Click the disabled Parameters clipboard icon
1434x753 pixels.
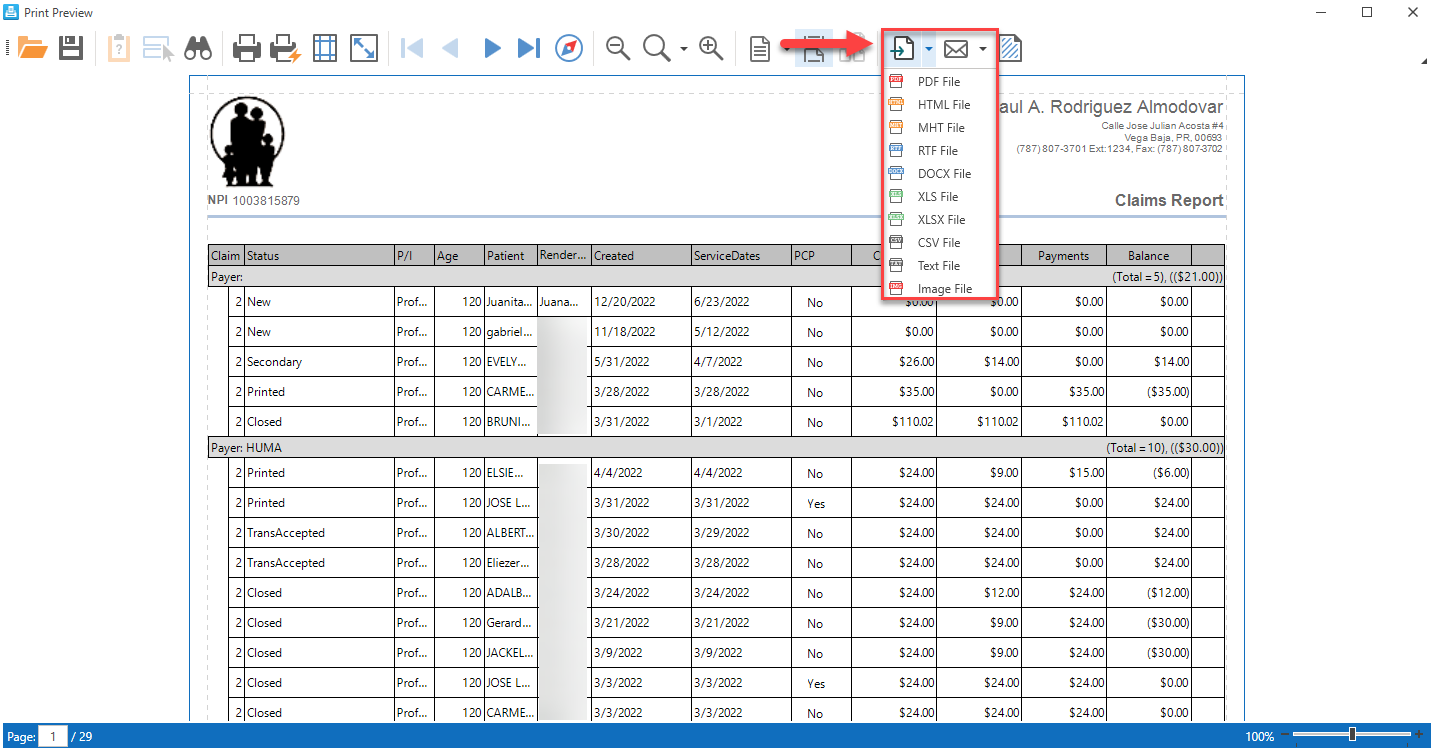point(119,48)
